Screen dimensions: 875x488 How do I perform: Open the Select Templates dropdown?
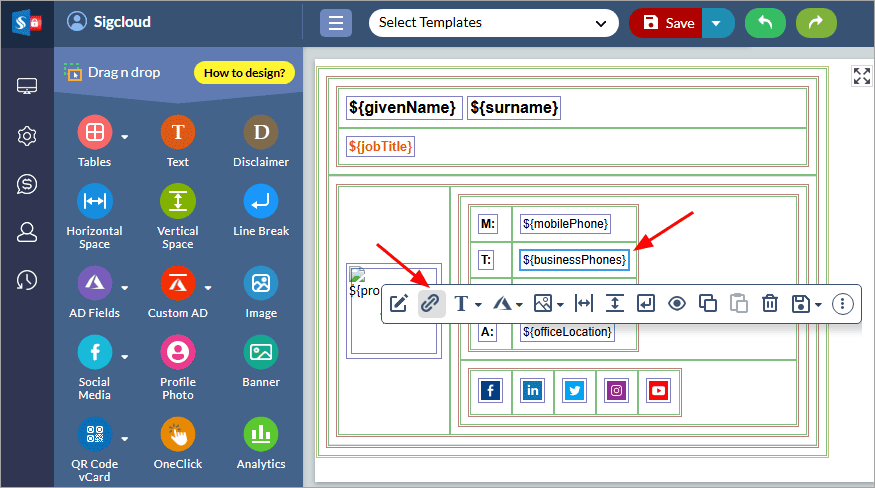click(x=493, y=23)
